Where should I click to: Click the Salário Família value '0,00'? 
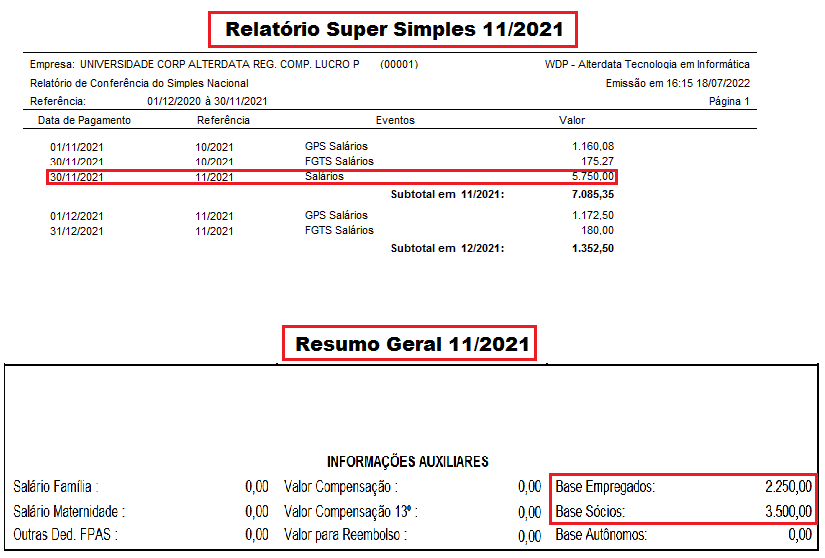pyautogui.click(x=257, y=487)
